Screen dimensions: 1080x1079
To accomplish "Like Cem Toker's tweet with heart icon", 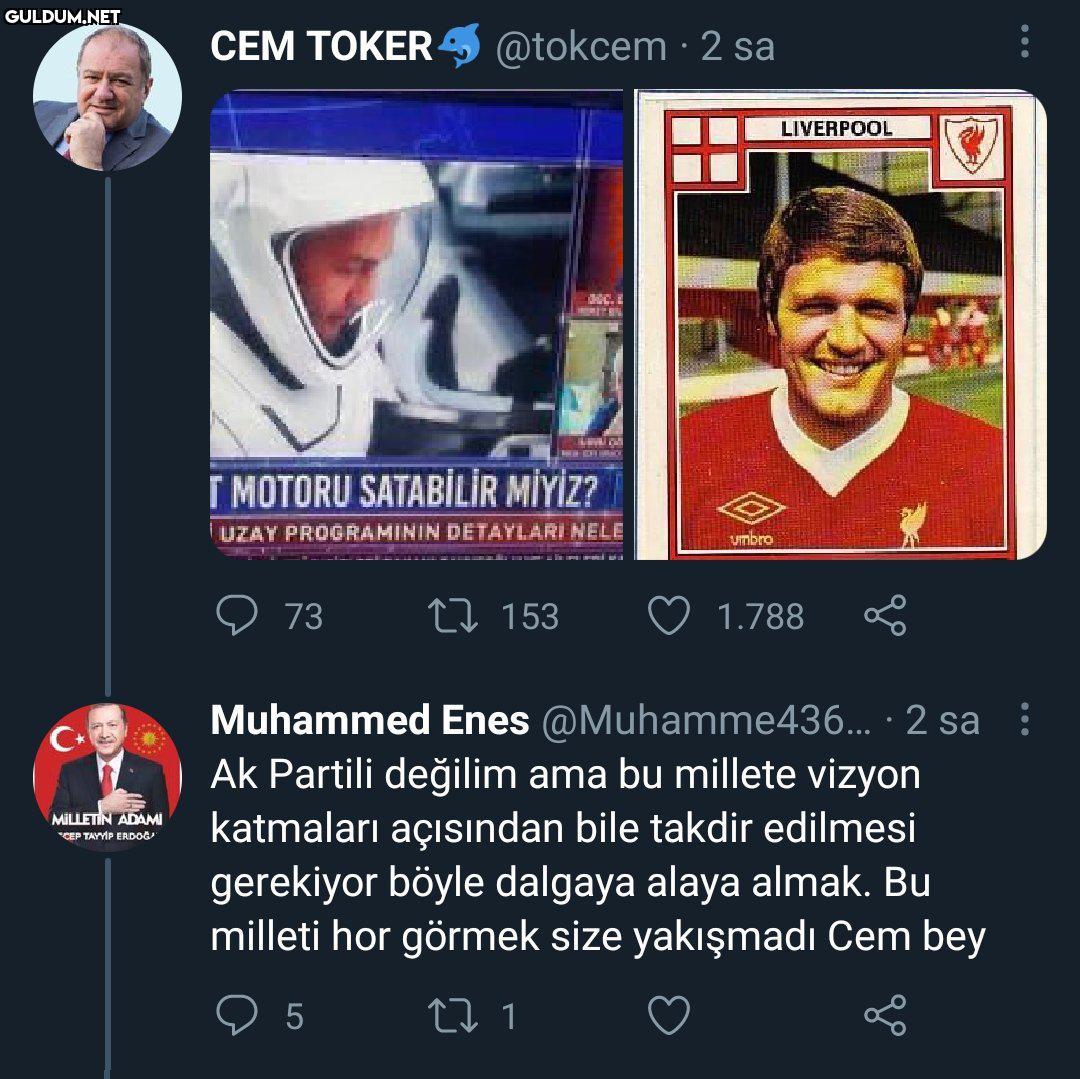I will [669, 615].
